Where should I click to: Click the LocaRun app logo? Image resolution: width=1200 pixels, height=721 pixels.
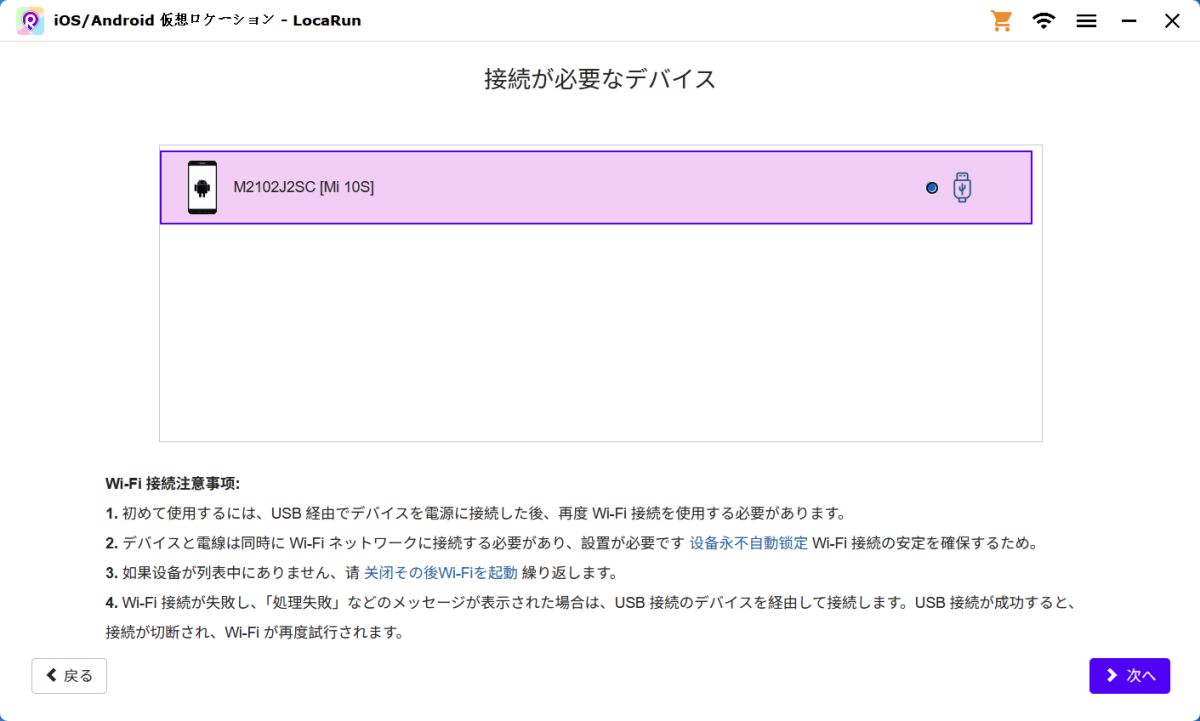point(30,21)
